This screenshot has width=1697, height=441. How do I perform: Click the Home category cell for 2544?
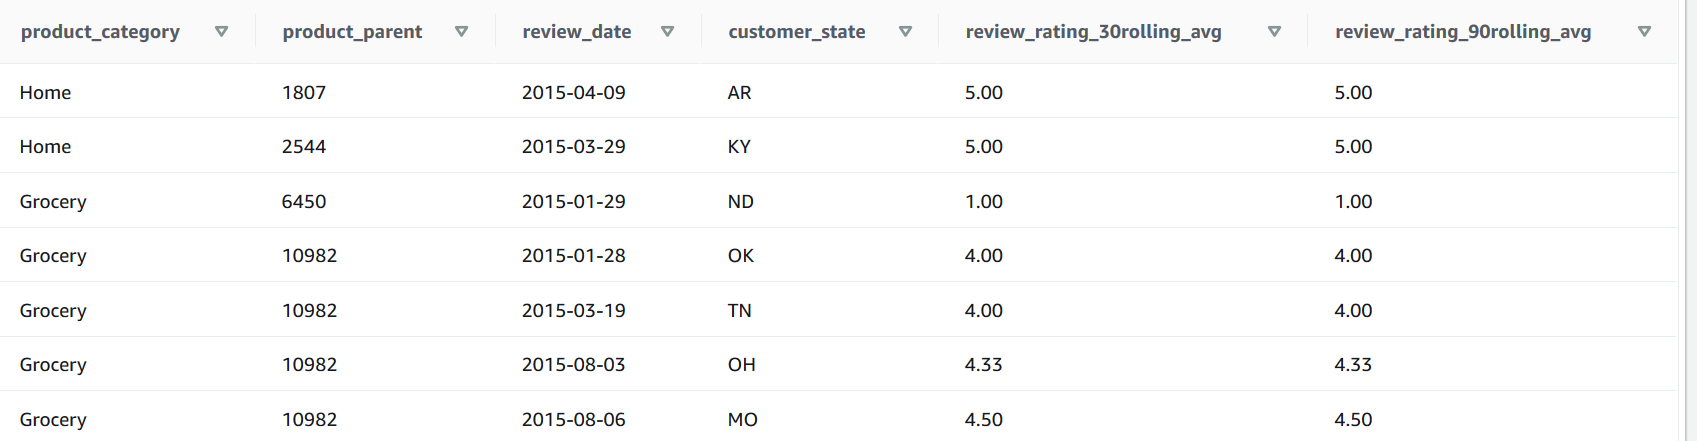point(46,147)
